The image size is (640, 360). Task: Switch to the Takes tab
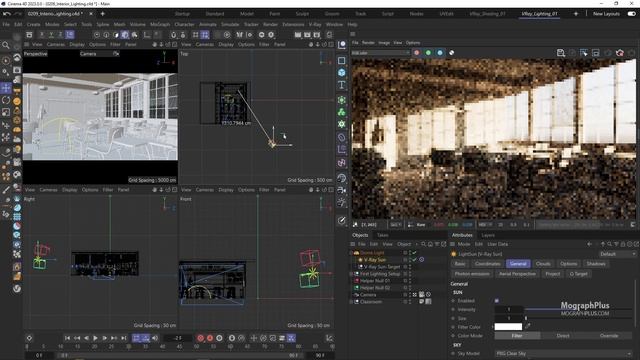(382, 235)
